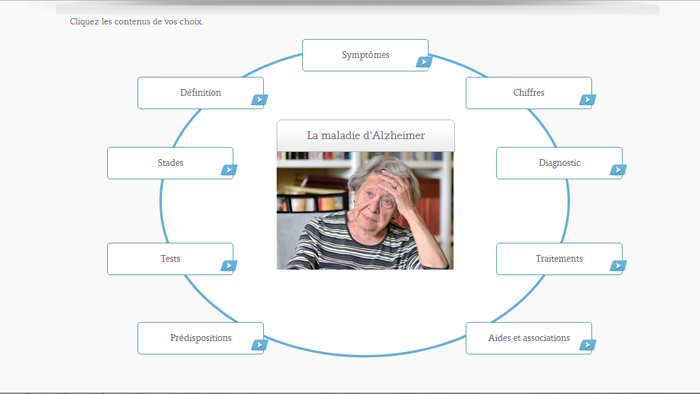Click the arrow icon on Tests box
This screenshot has height=394, width=700.
[x=229, y=265]
